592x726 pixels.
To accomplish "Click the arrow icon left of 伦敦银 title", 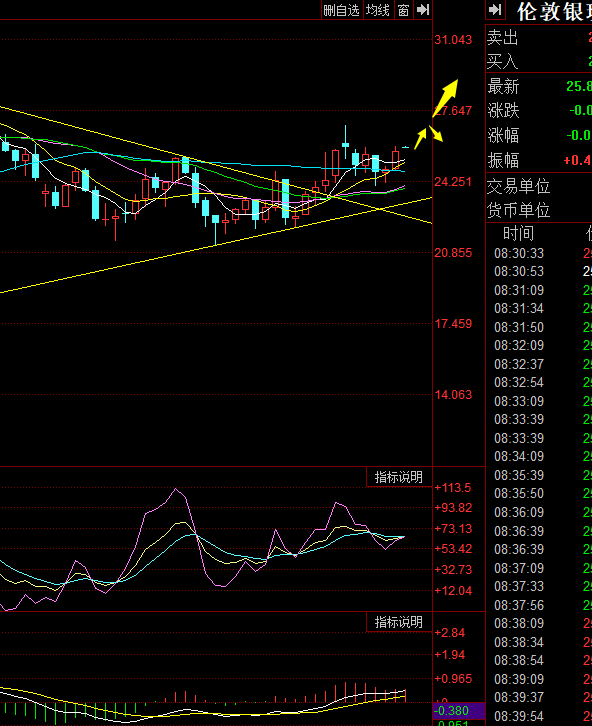I will (x=495, y=10).
